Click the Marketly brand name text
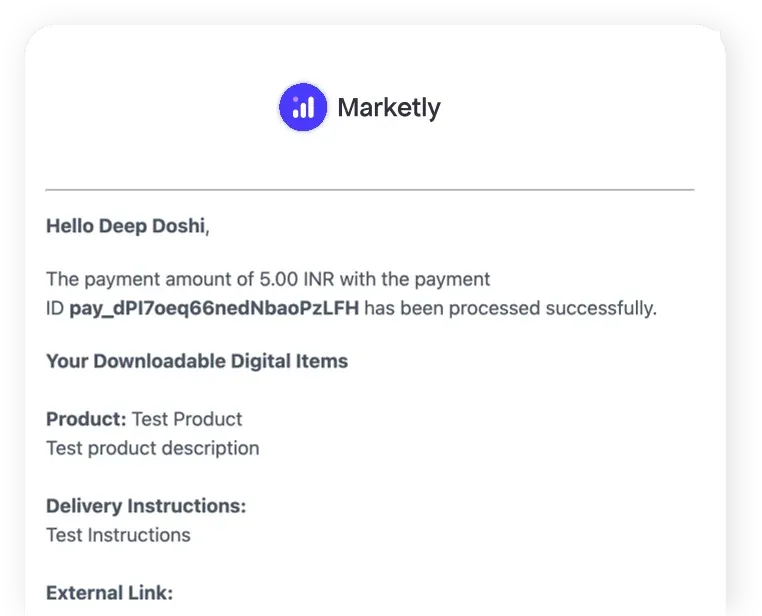Image resolution: width=762 pixels, height=616 pixels. point(389,107)
